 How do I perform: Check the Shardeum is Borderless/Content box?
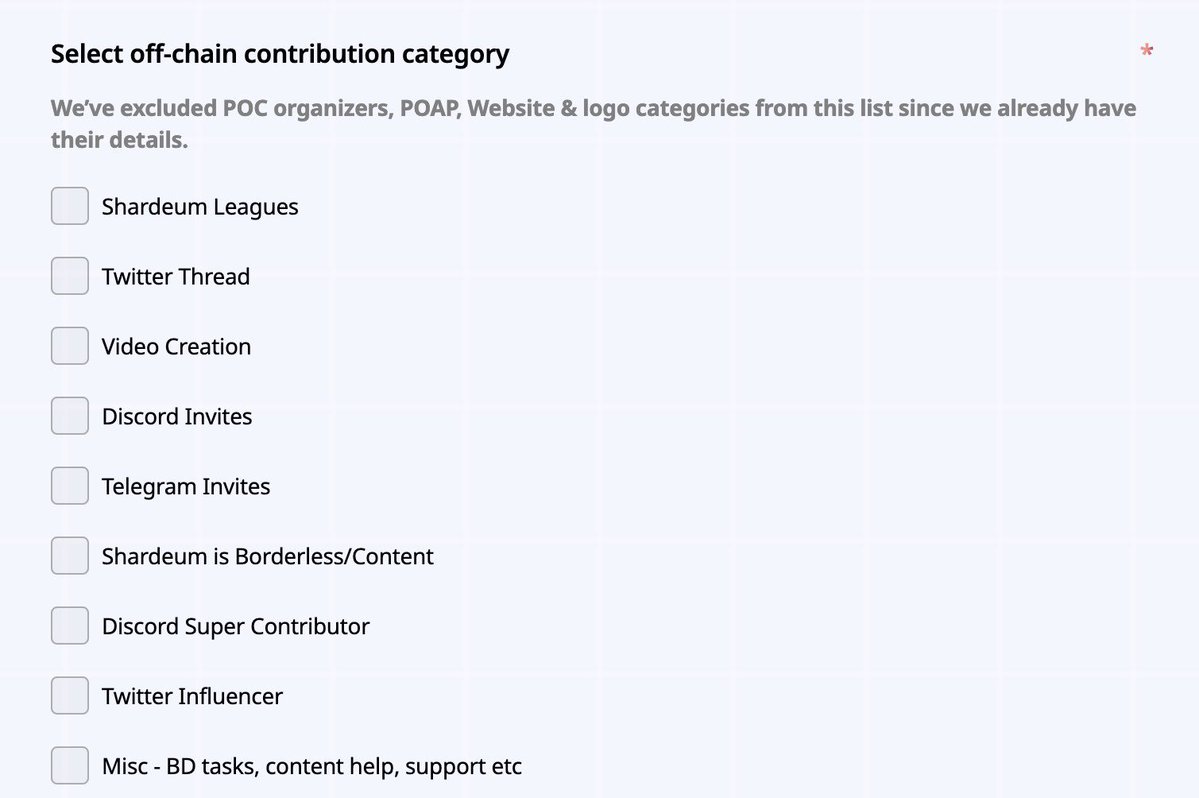[70, 556]
